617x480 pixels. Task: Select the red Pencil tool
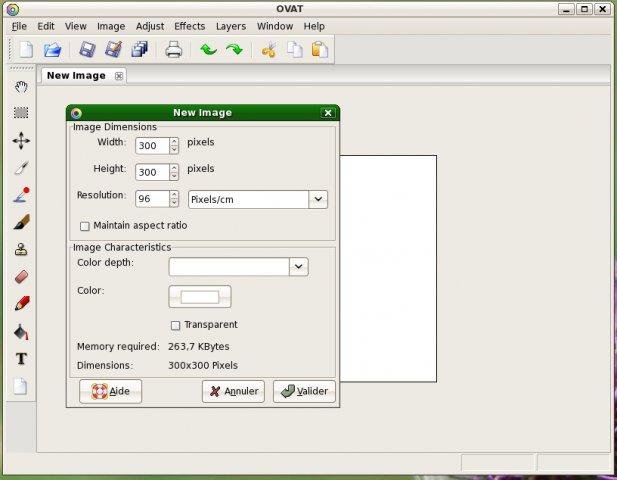(x=22, y=304)
